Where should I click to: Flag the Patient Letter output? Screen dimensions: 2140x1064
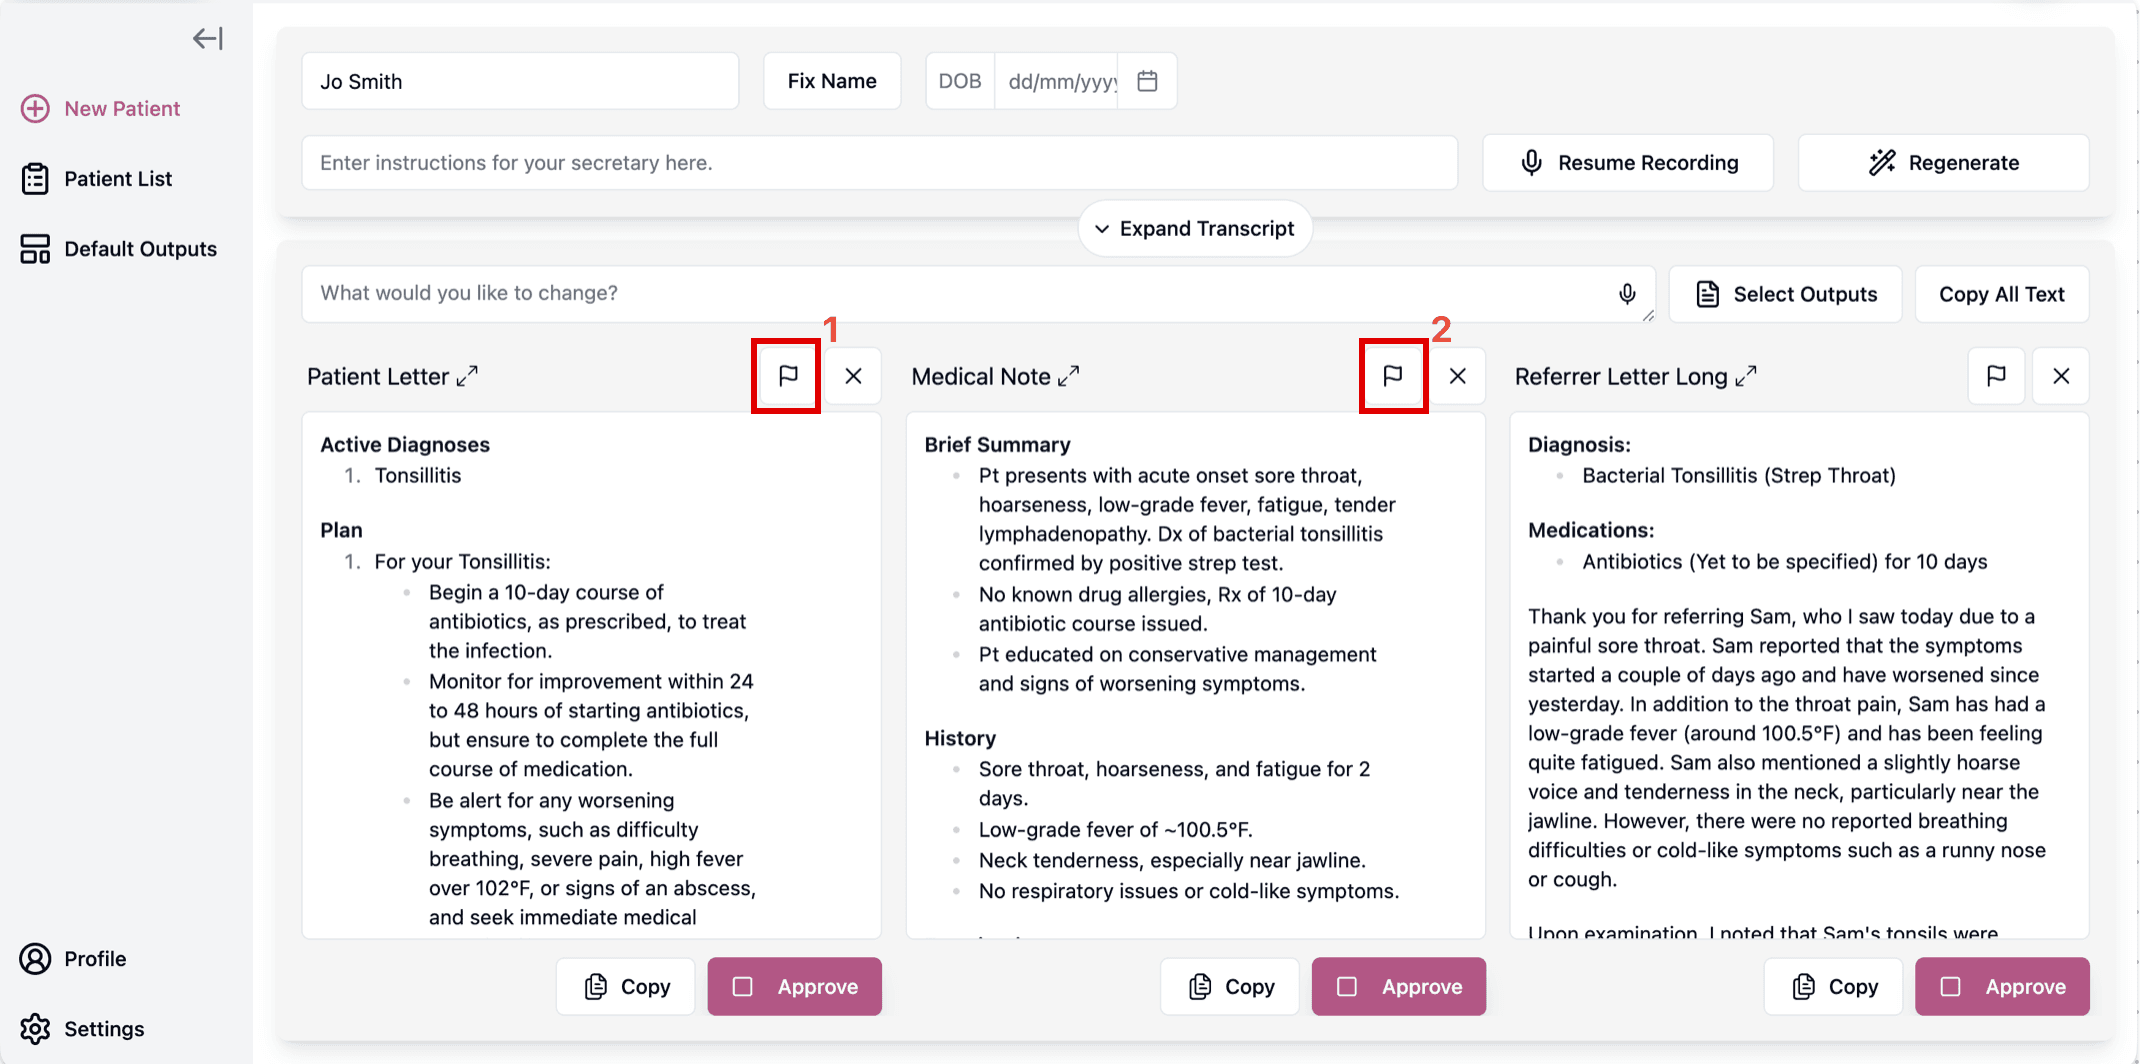pyautogui.click(x=788, y=376)
